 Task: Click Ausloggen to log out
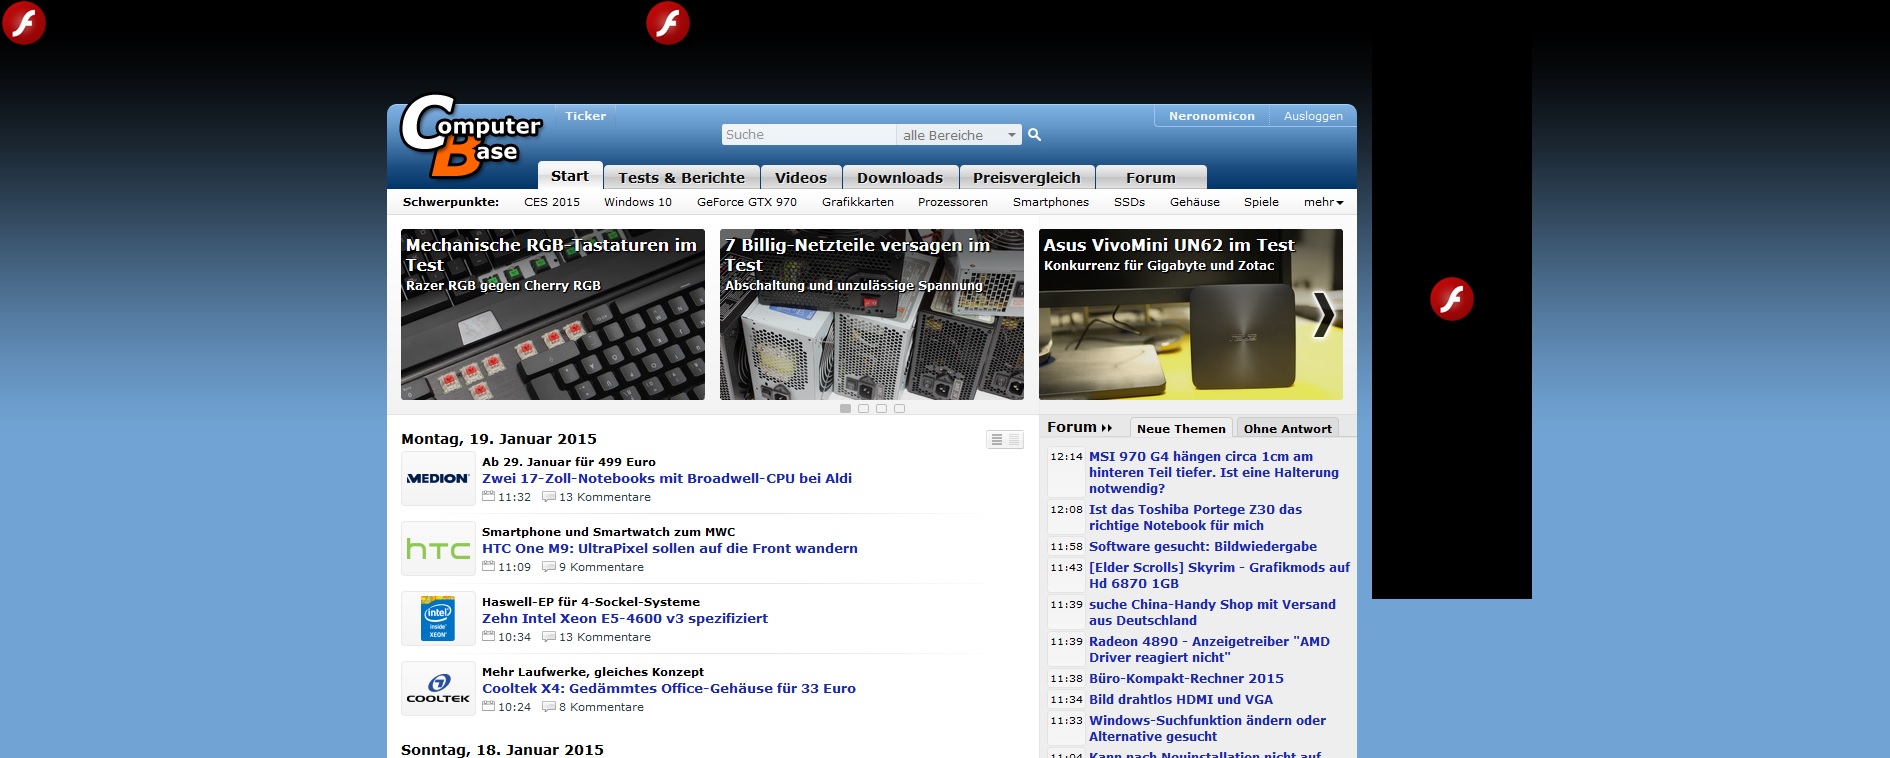(x=1313, y=116)
